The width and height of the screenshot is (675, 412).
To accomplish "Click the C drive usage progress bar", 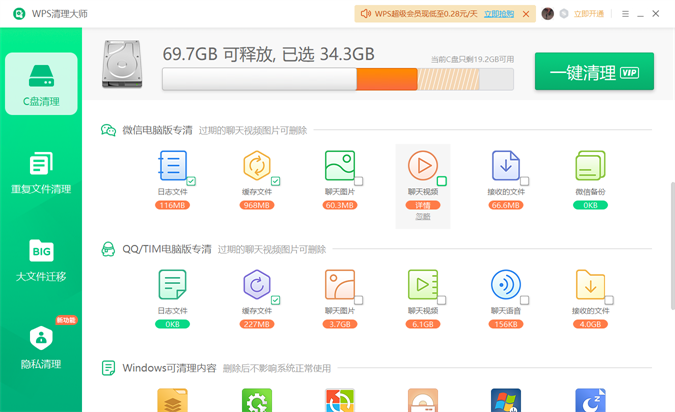I will click(x=337, y=79).
